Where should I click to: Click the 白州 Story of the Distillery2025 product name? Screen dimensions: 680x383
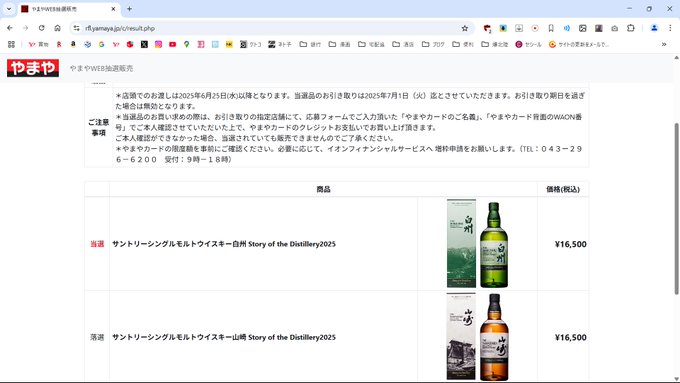pyautogui.click(x=224, y=244)
